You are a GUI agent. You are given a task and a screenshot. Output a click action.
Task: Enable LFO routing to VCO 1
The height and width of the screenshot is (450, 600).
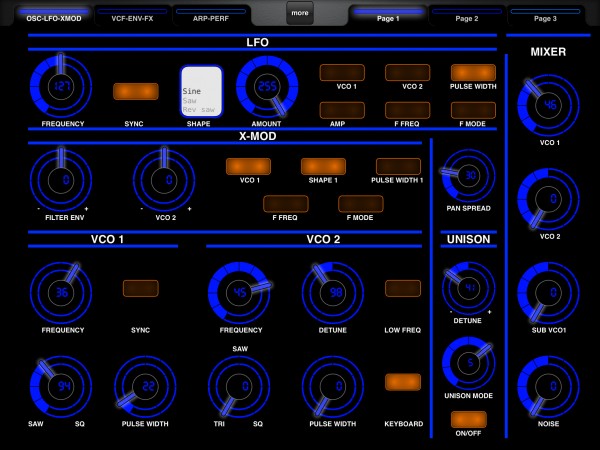coord(342,72)
